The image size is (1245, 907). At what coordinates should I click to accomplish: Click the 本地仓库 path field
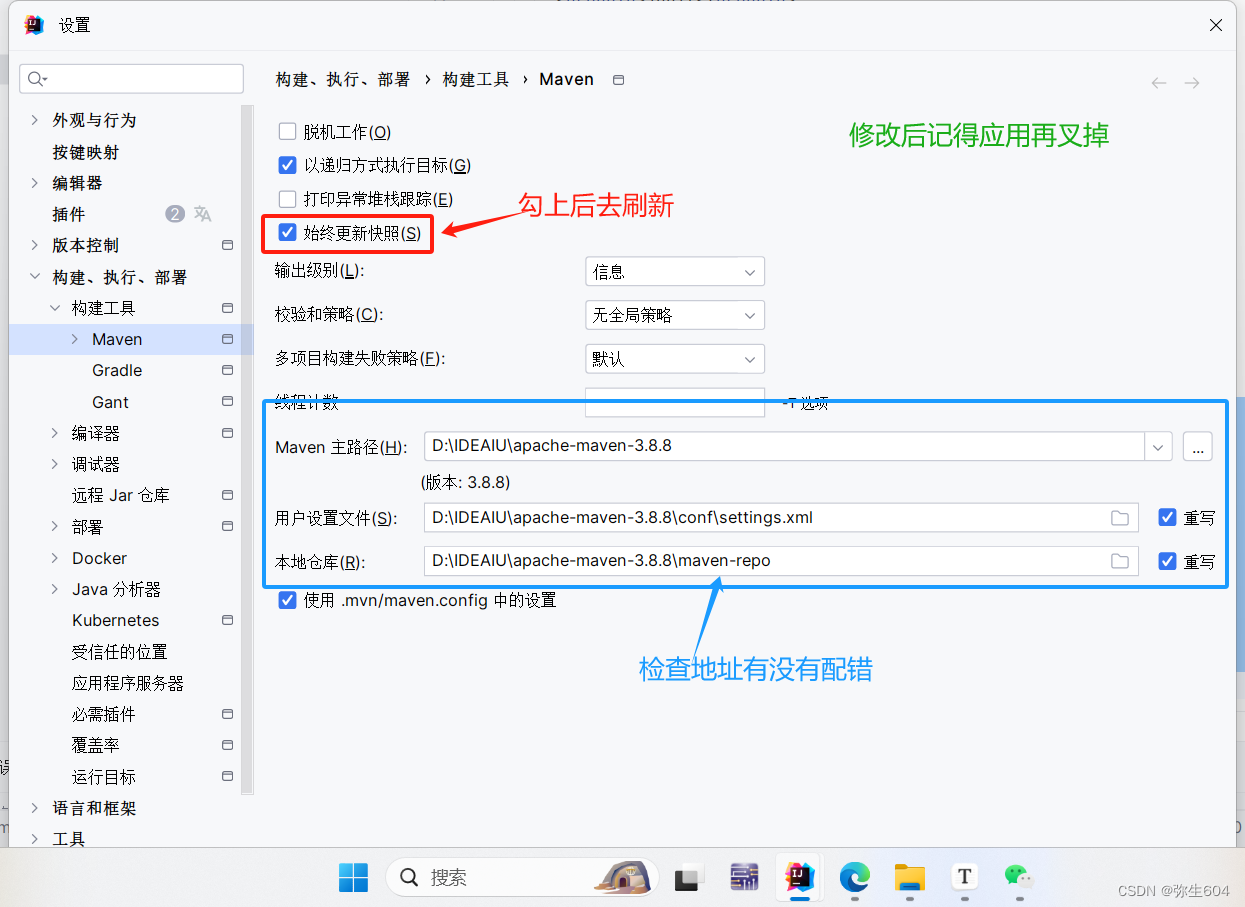point(781,561)
